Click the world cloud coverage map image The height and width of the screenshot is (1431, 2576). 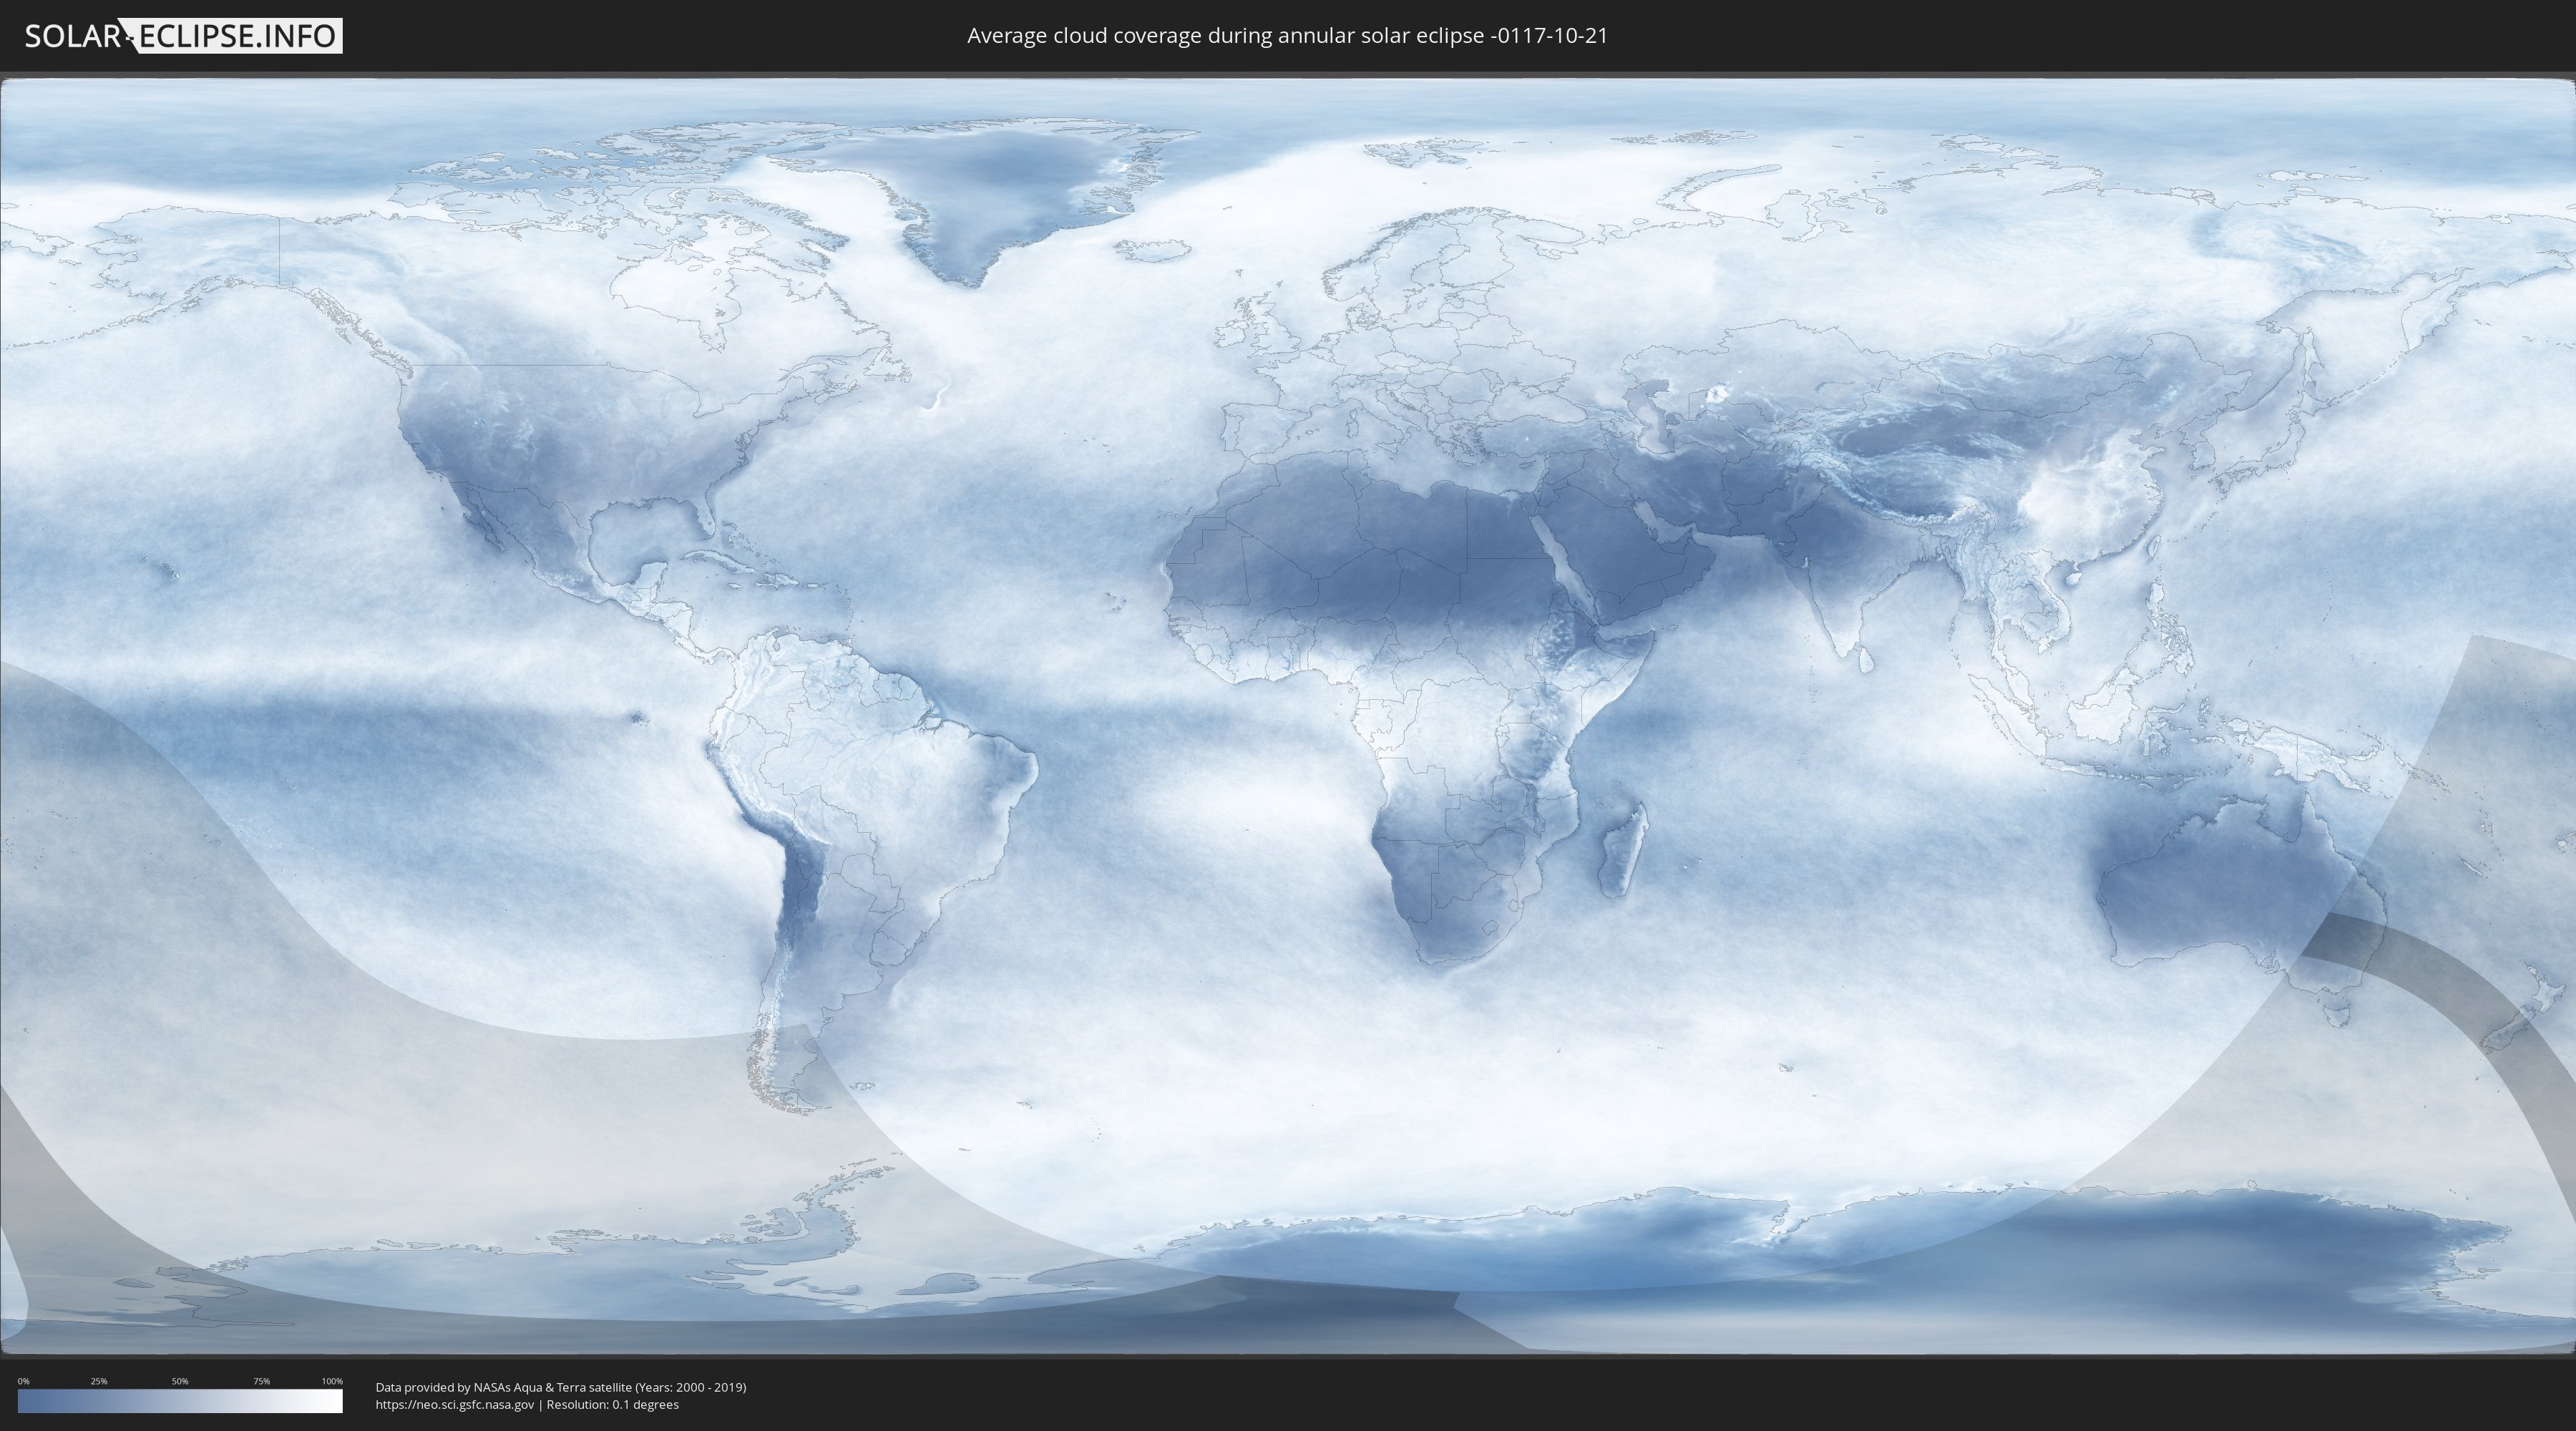(1288, 716)
